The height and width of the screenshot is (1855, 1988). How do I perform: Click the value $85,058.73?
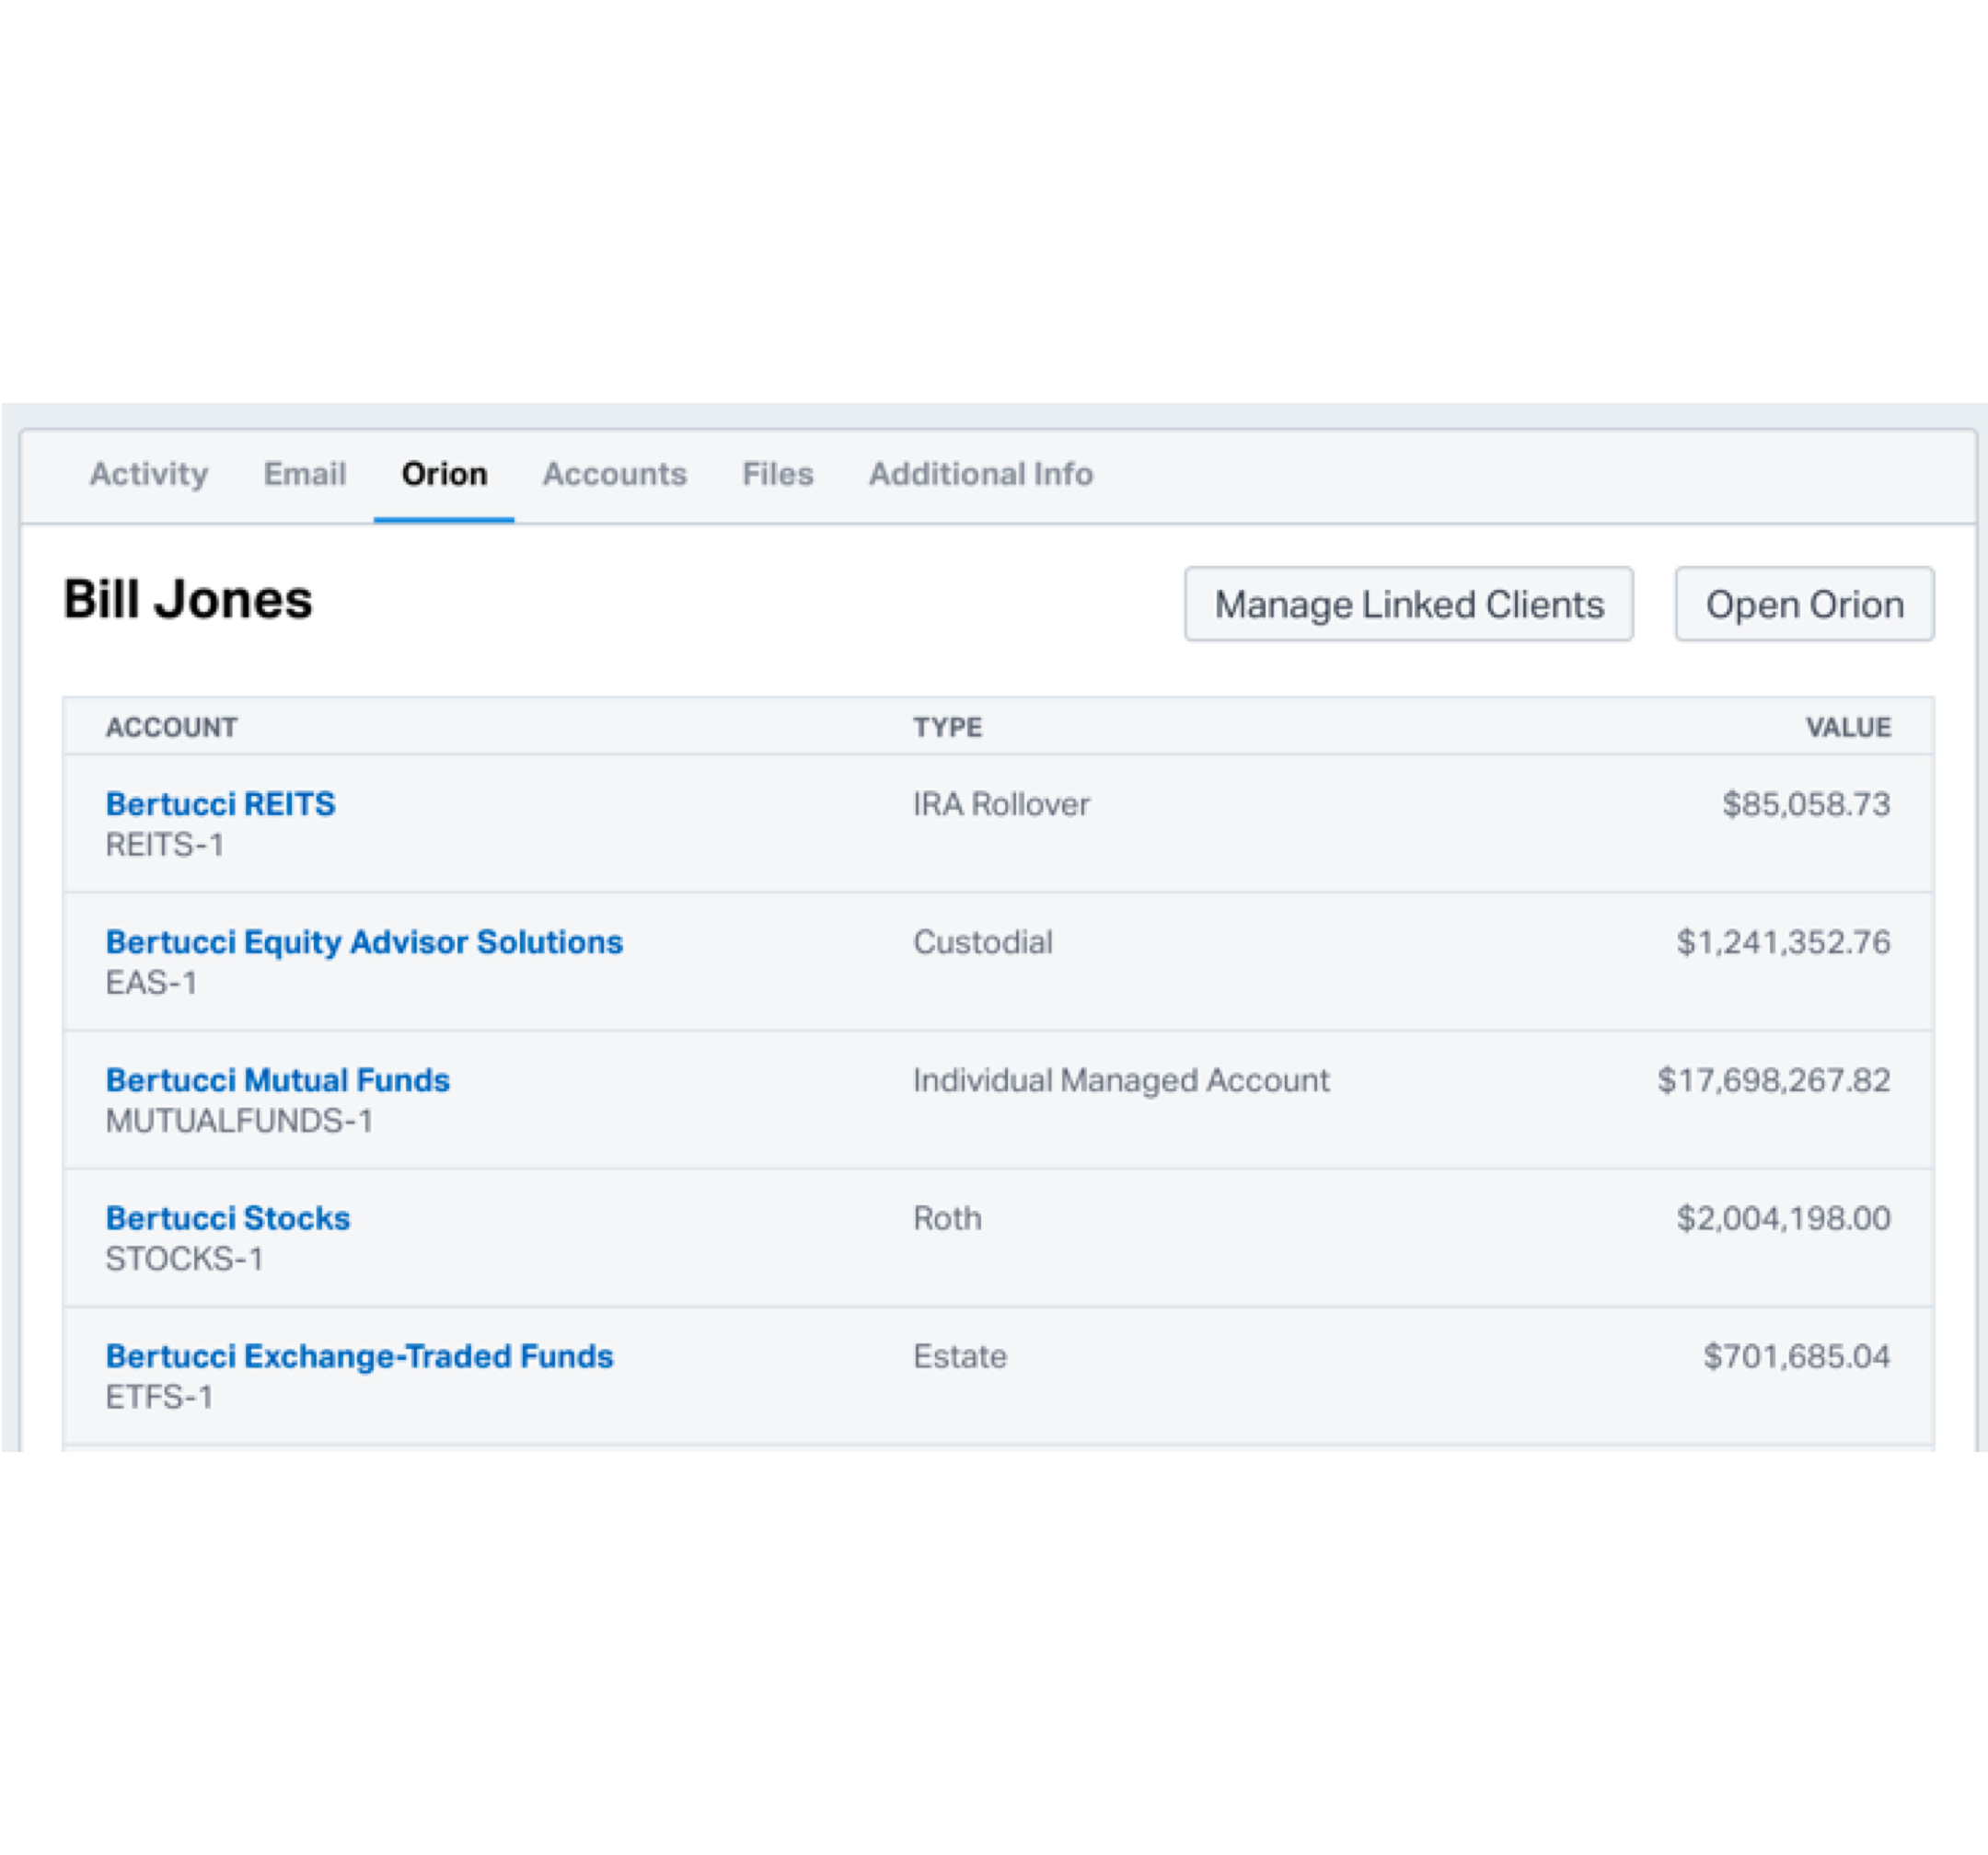[1806, 803]
